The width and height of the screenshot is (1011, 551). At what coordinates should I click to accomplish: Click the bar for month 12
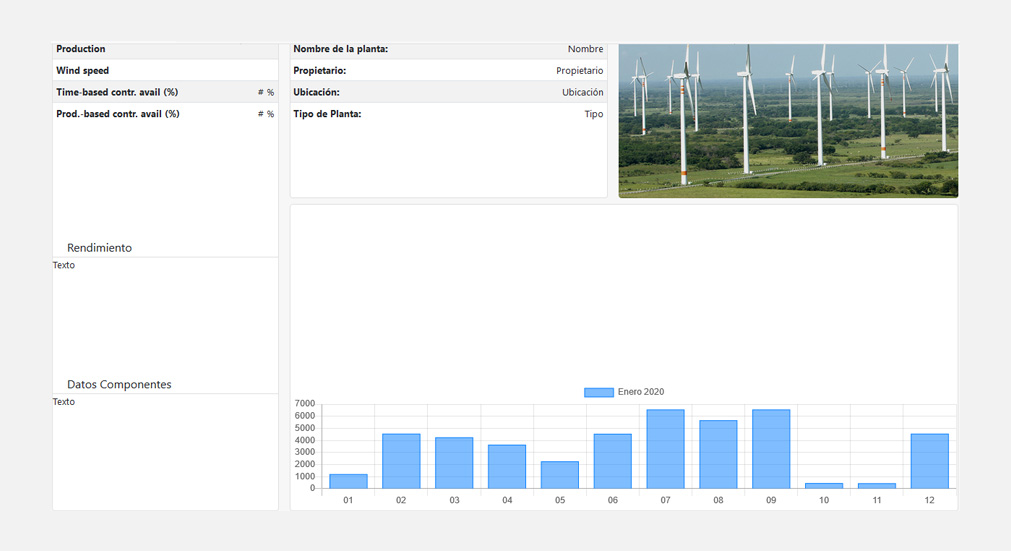pos(929,461)
